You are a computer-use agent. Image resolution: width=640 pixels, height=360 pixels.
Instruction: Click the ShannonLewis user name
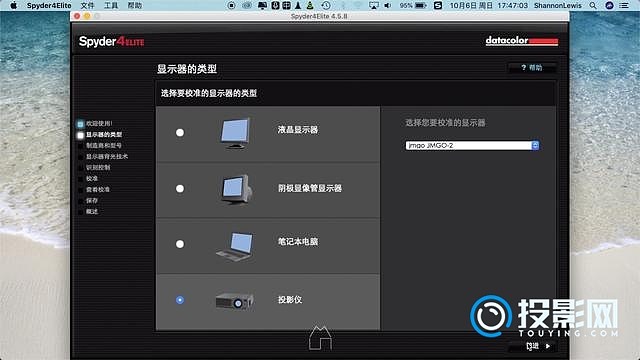[558, 5]
